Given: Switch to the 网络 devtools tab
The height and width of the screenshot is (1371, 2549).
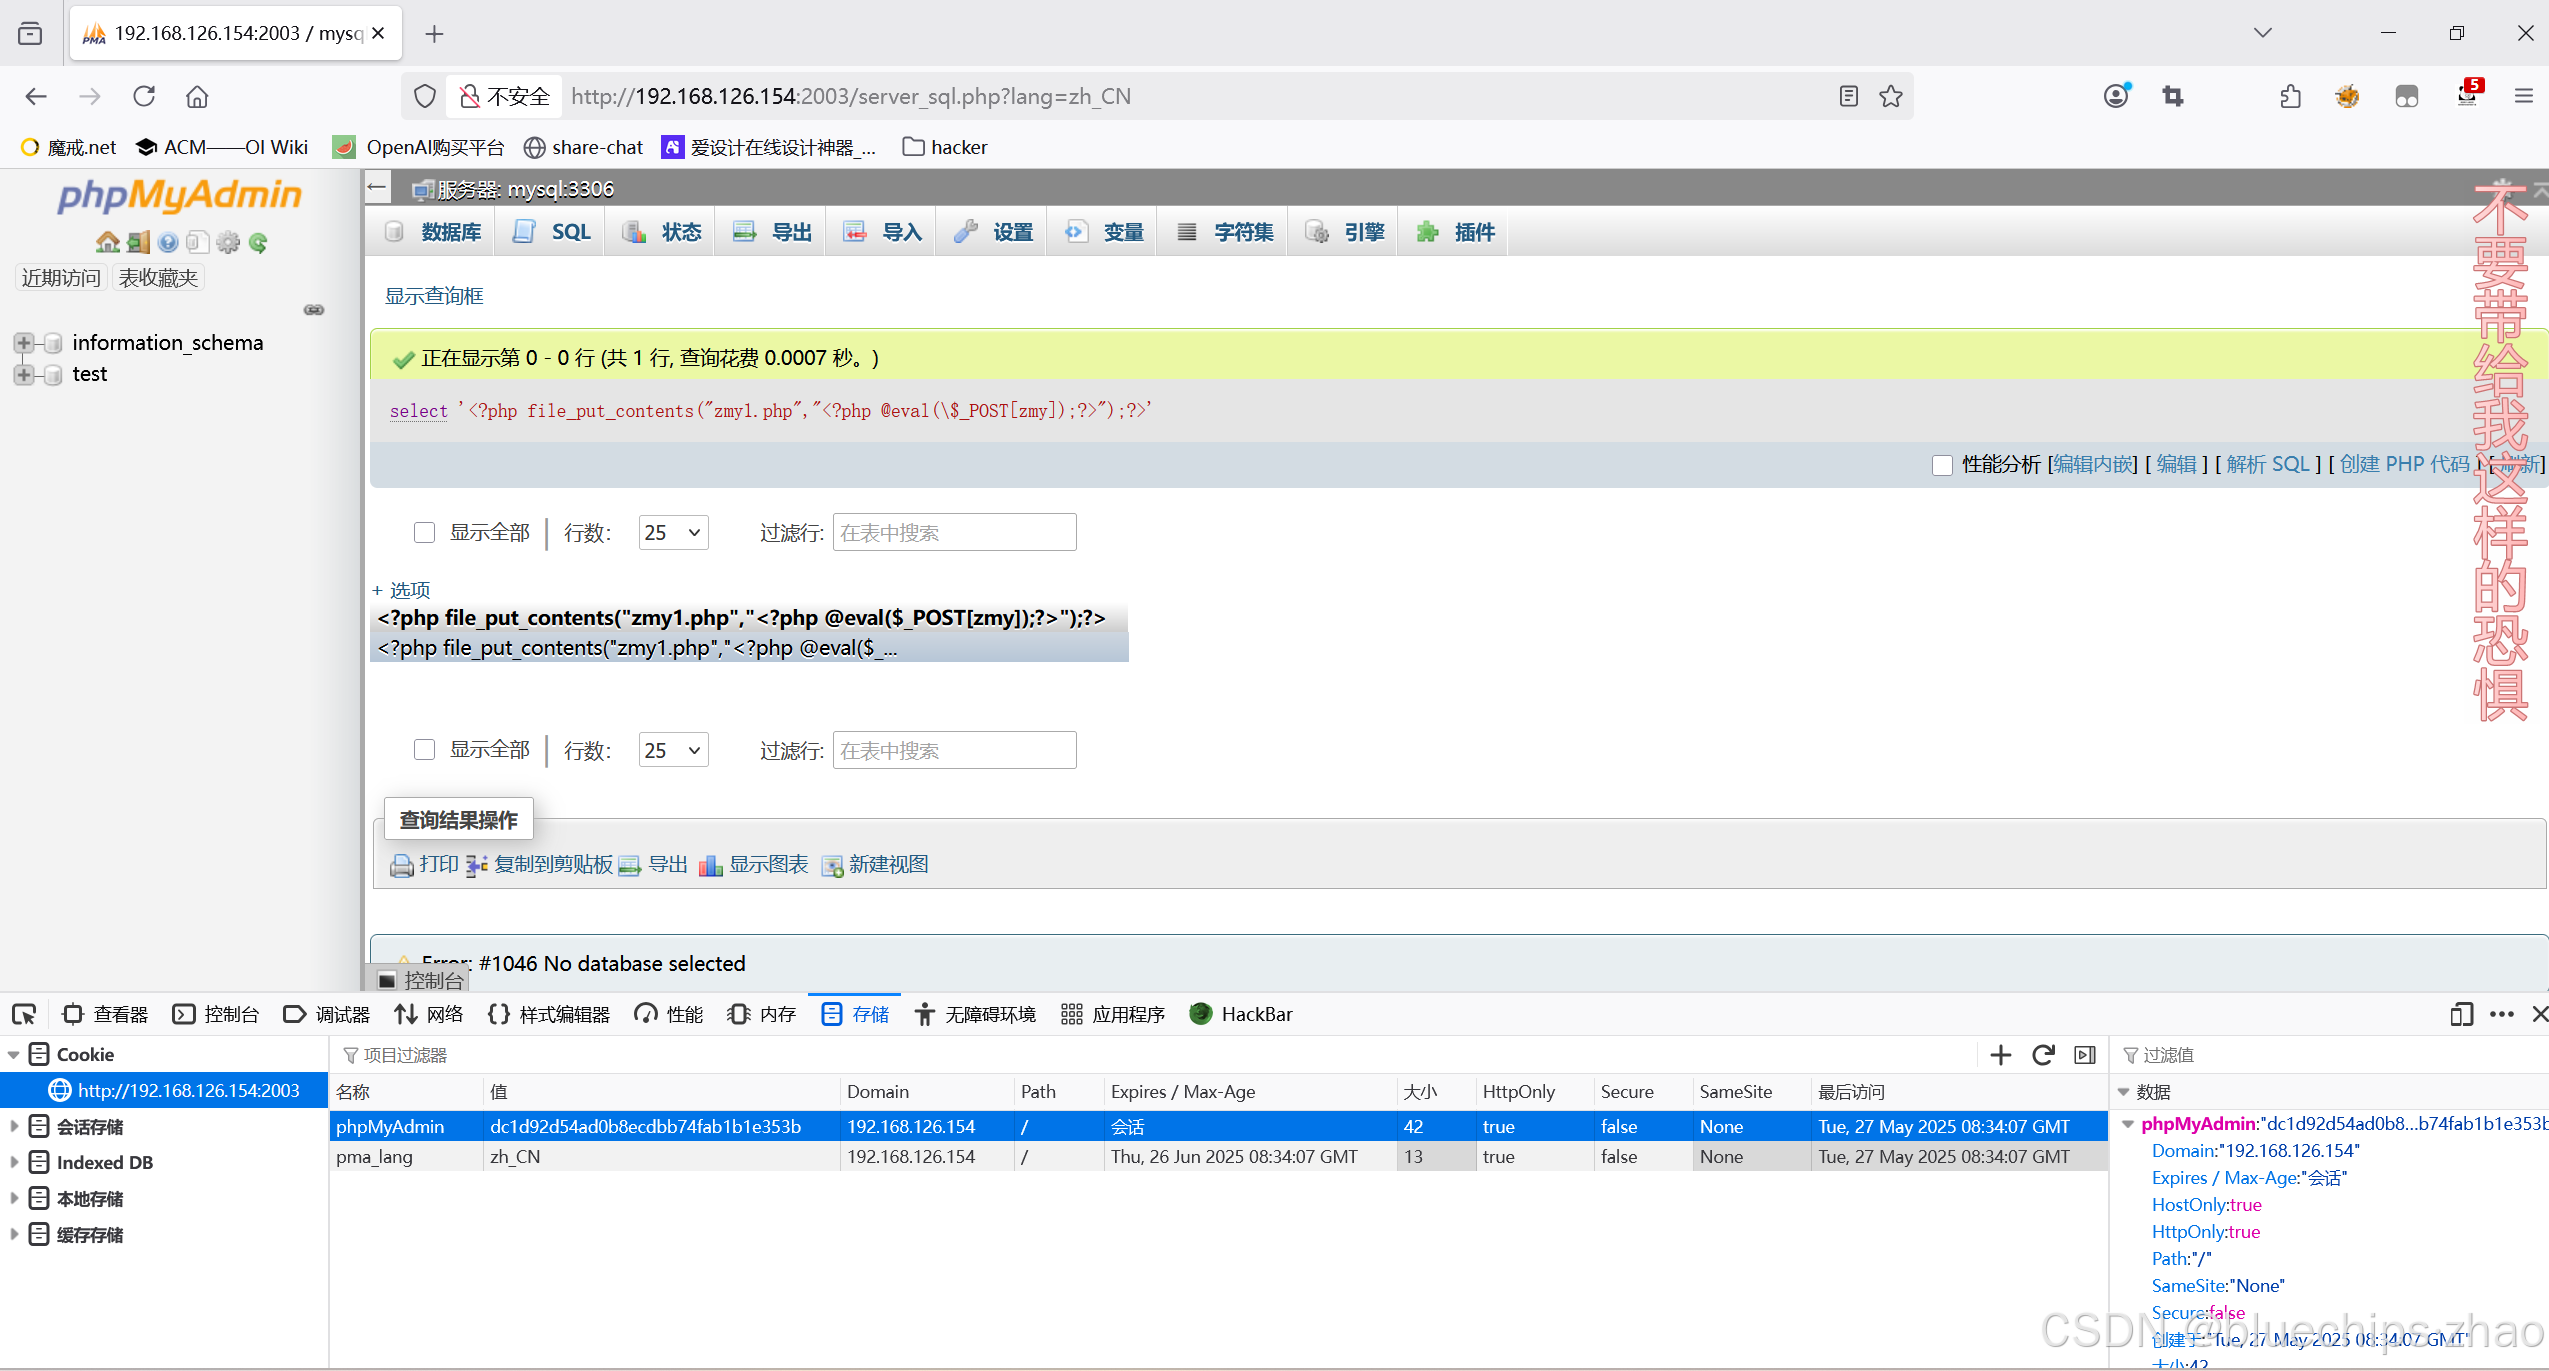Looking at the screenshot, I should click(430, 1014).
